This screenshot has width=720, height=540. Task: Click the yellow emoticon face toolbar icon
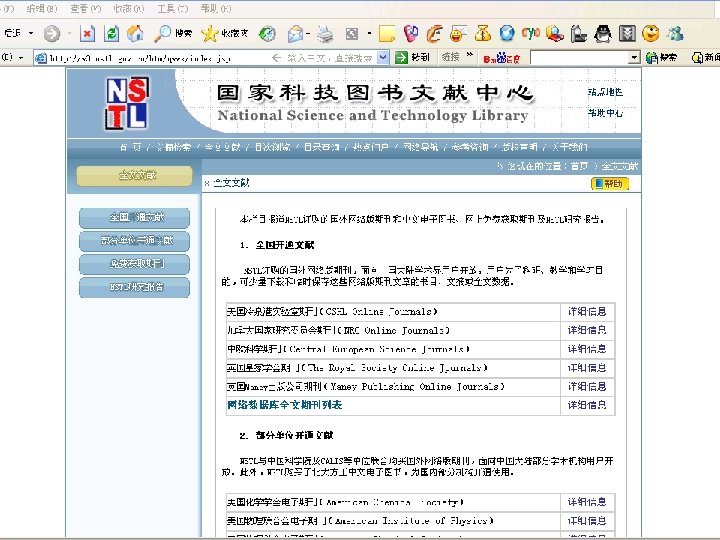pos(651,34)
